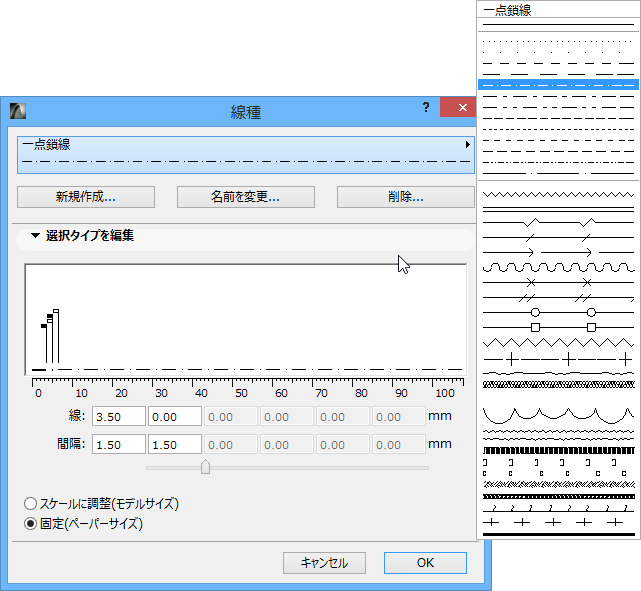
Task: Click the first 線 field showing 3.50
Action: 119,417
